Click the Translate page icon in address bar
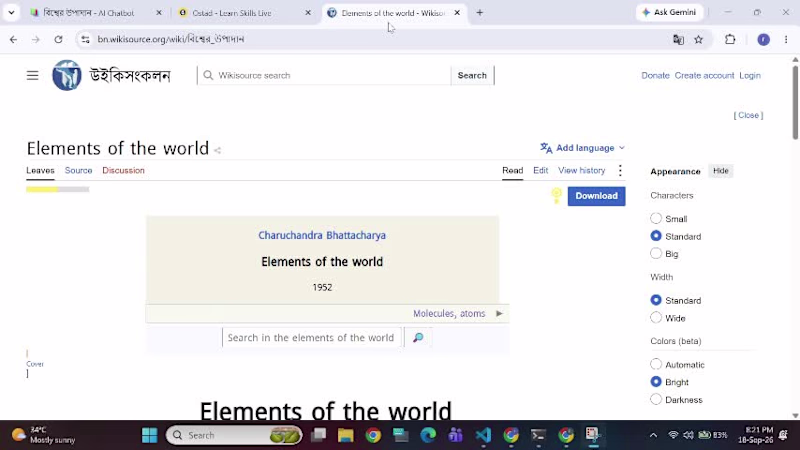 (678, 39)
